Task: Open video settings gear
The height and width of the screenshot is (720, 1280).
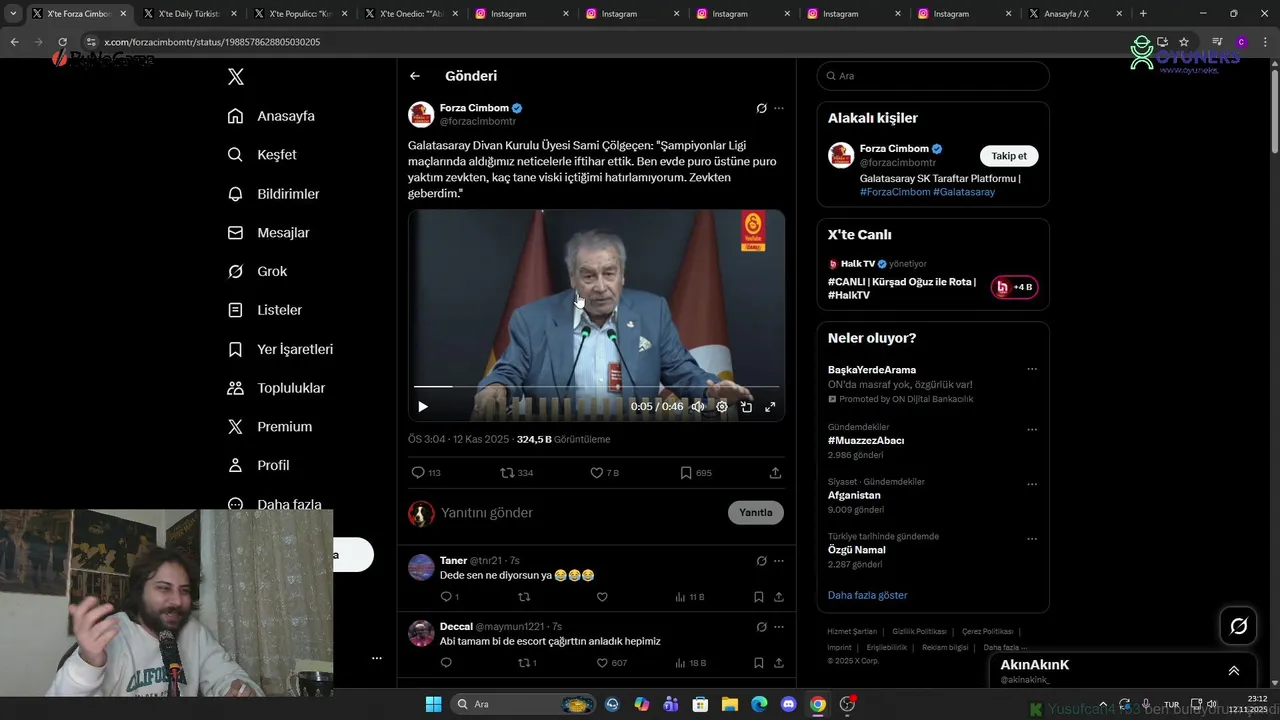Action: (x=722, y=406)
